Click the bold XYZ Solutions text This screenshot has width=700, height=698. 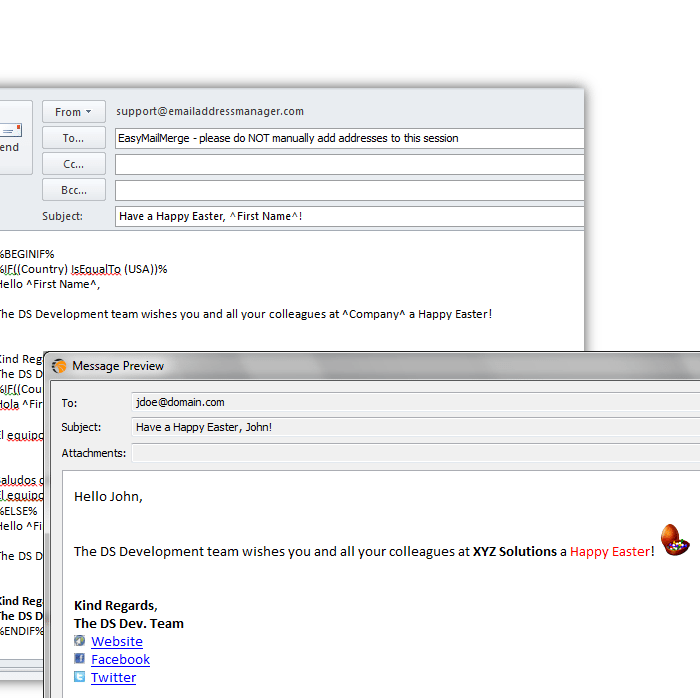point(515,552)
